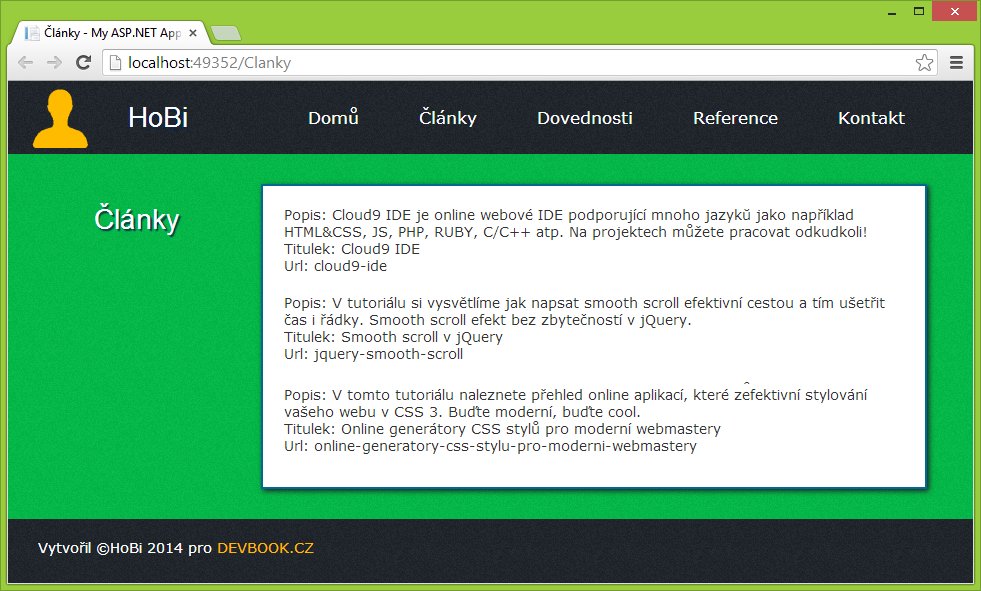The height and width of the screenshot is (591, 981).
Task: Open the Chrome menu with the hamburger icon
Action: click(956, 61)
